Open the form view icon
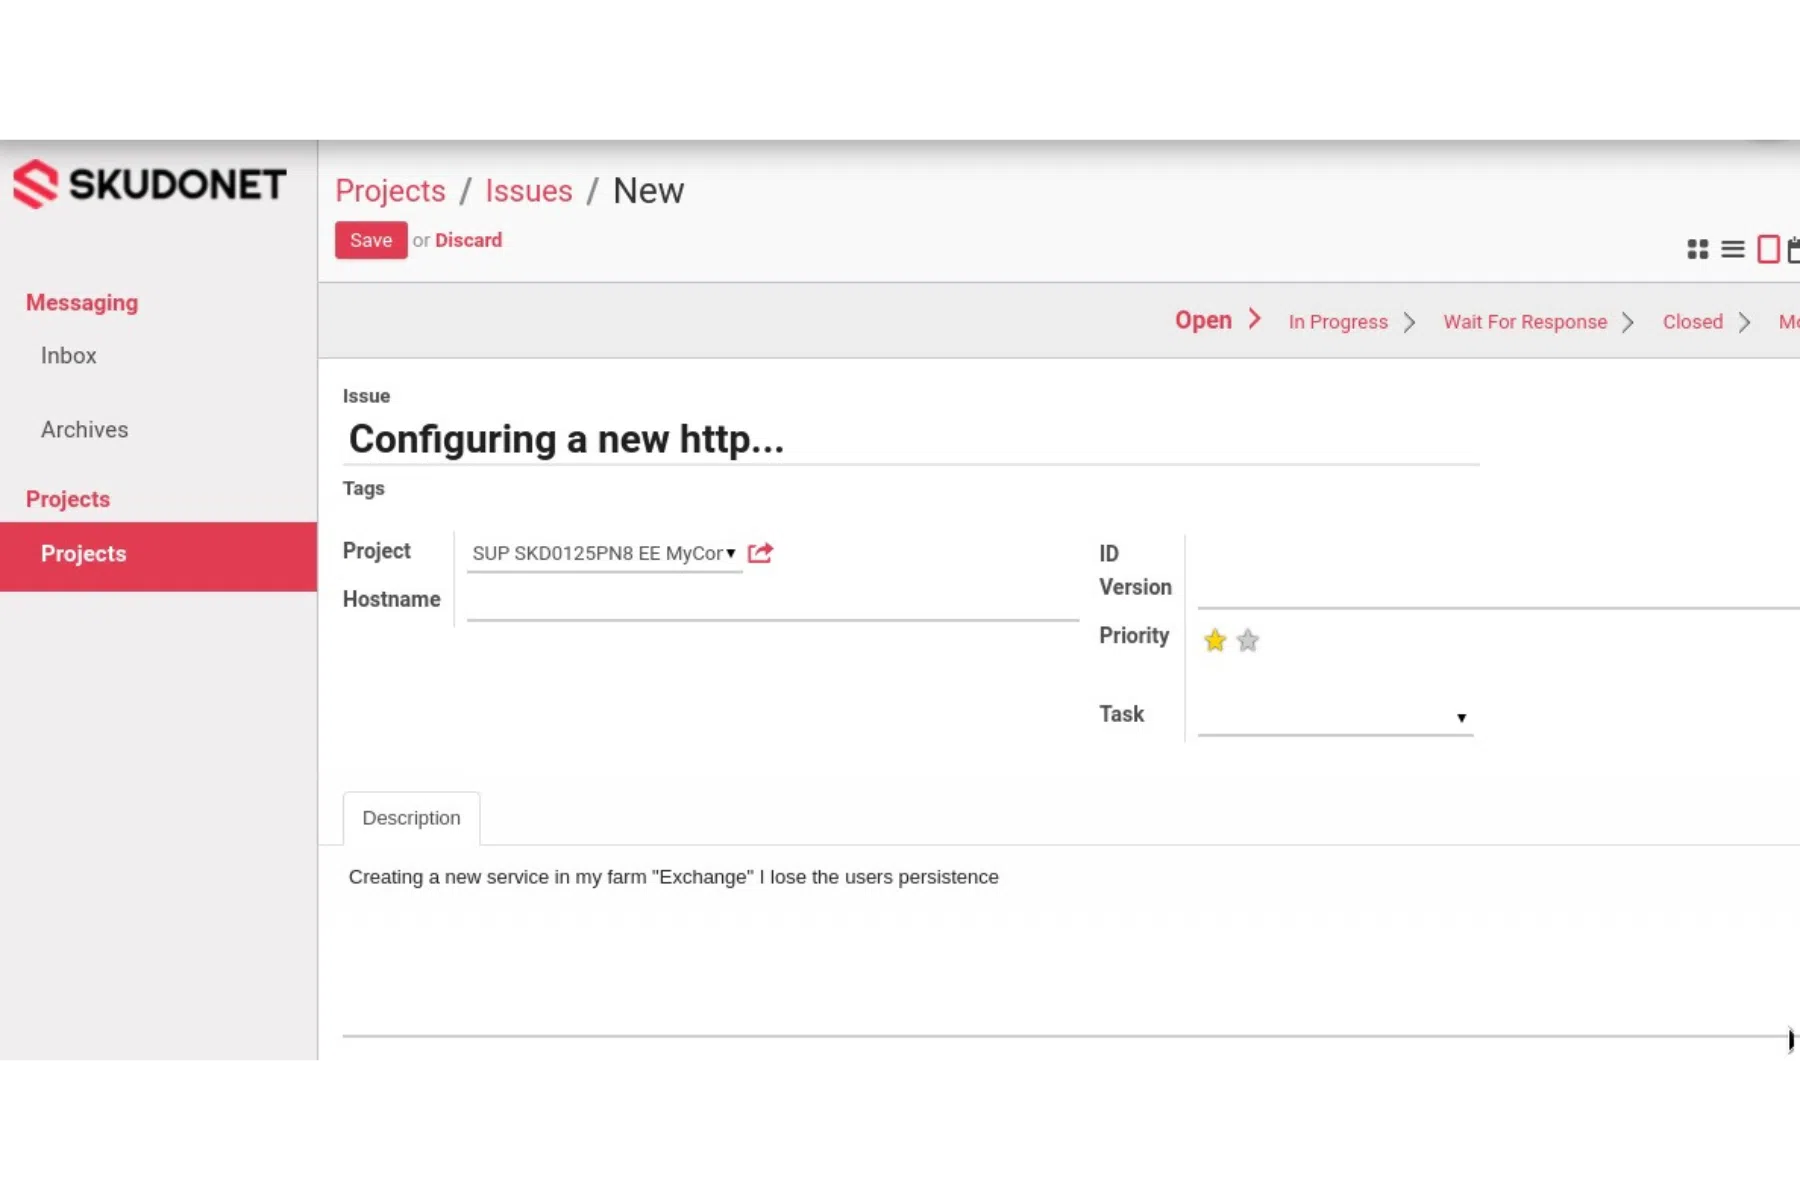The height and width of the screenshot is (1200, 1800). tap(1766, 249)
